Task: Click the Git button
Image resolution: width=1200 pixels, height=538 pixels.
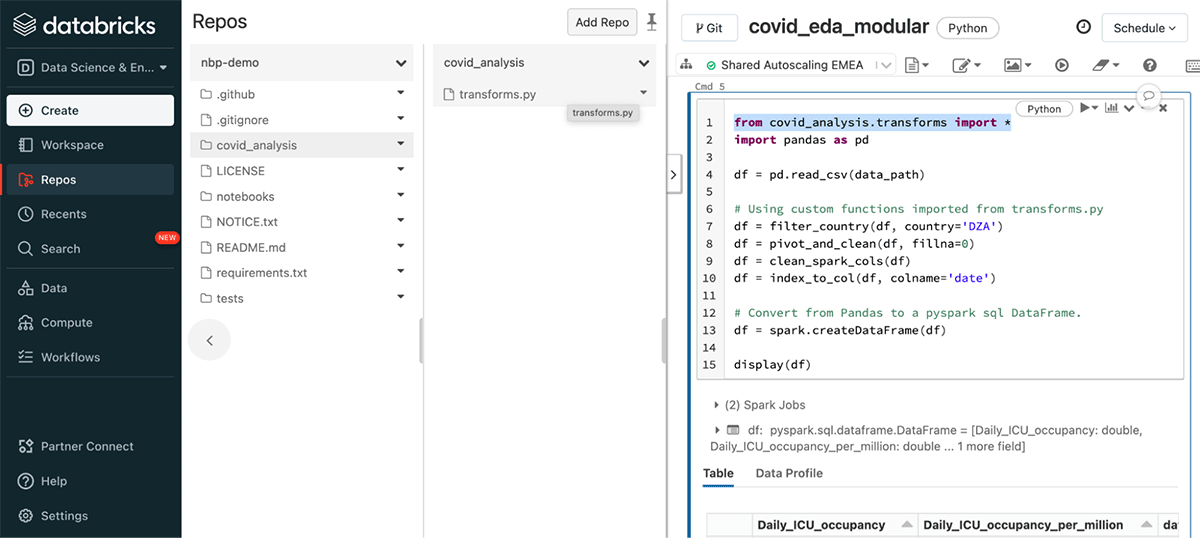Action: pyautogui.click(x=708, y=28)
